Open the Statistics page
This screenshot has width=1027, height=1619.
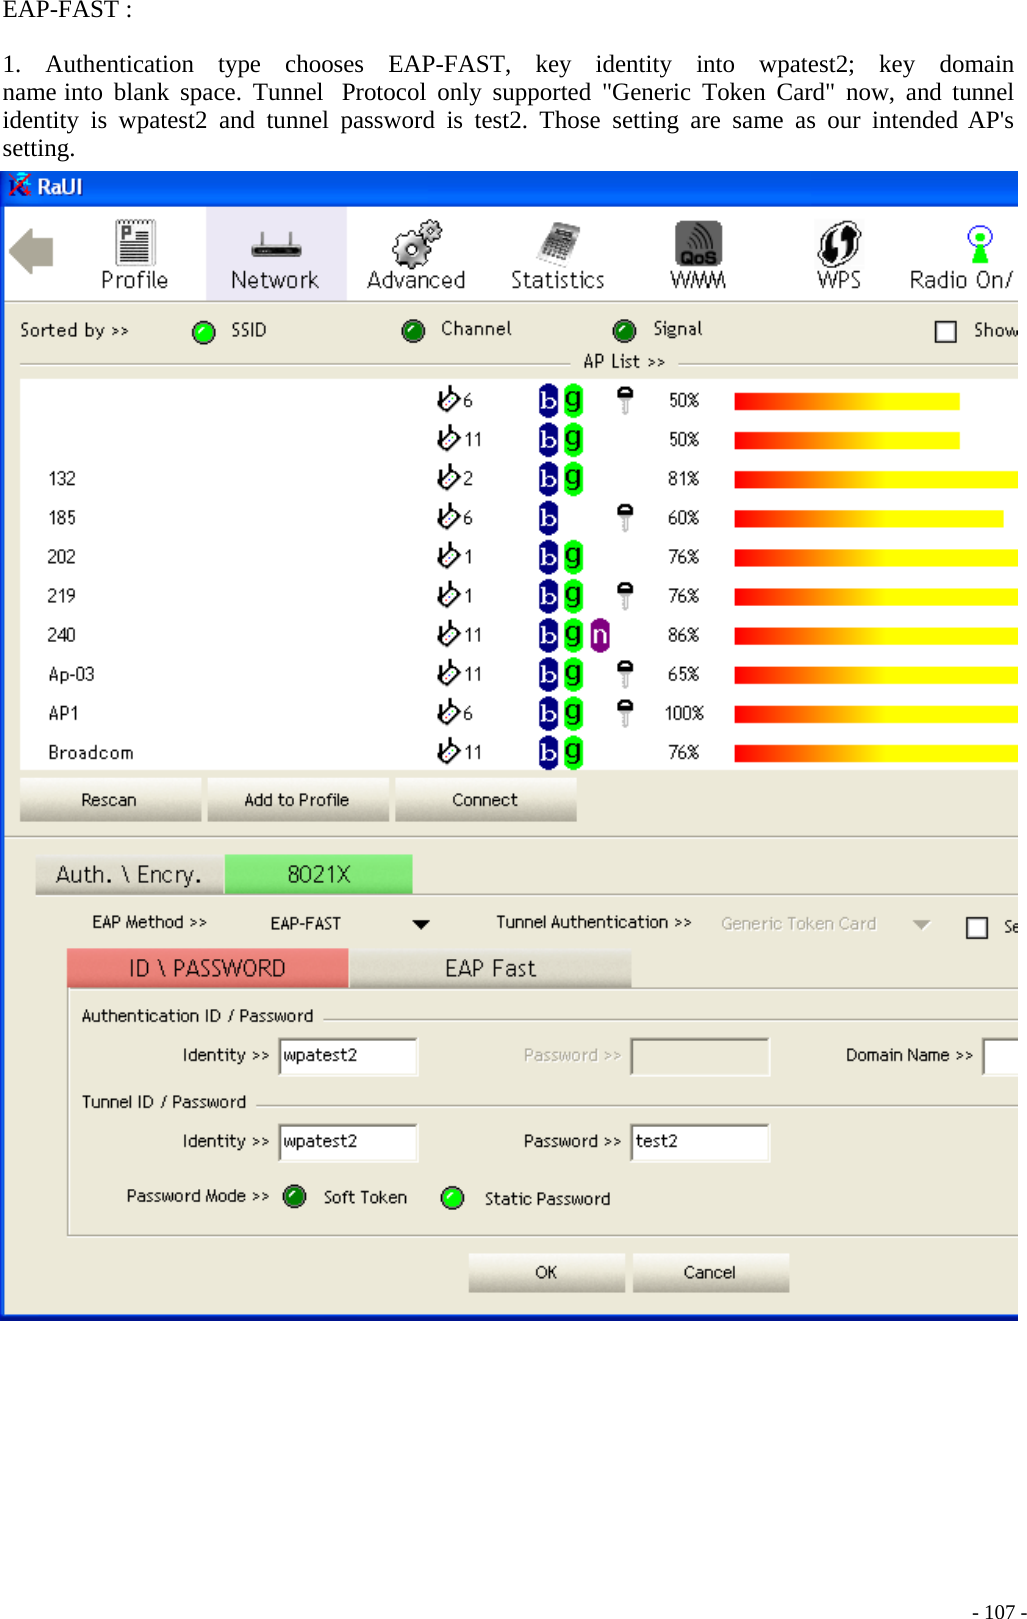558,255
